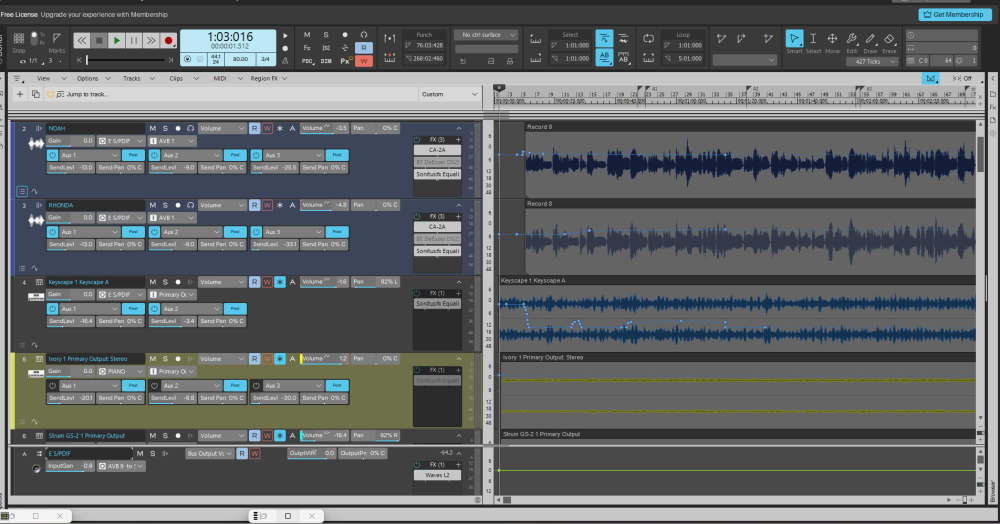Click the duplicate track icon
The height and width of the screenshot is (524, 1000).
coord(36,94)
